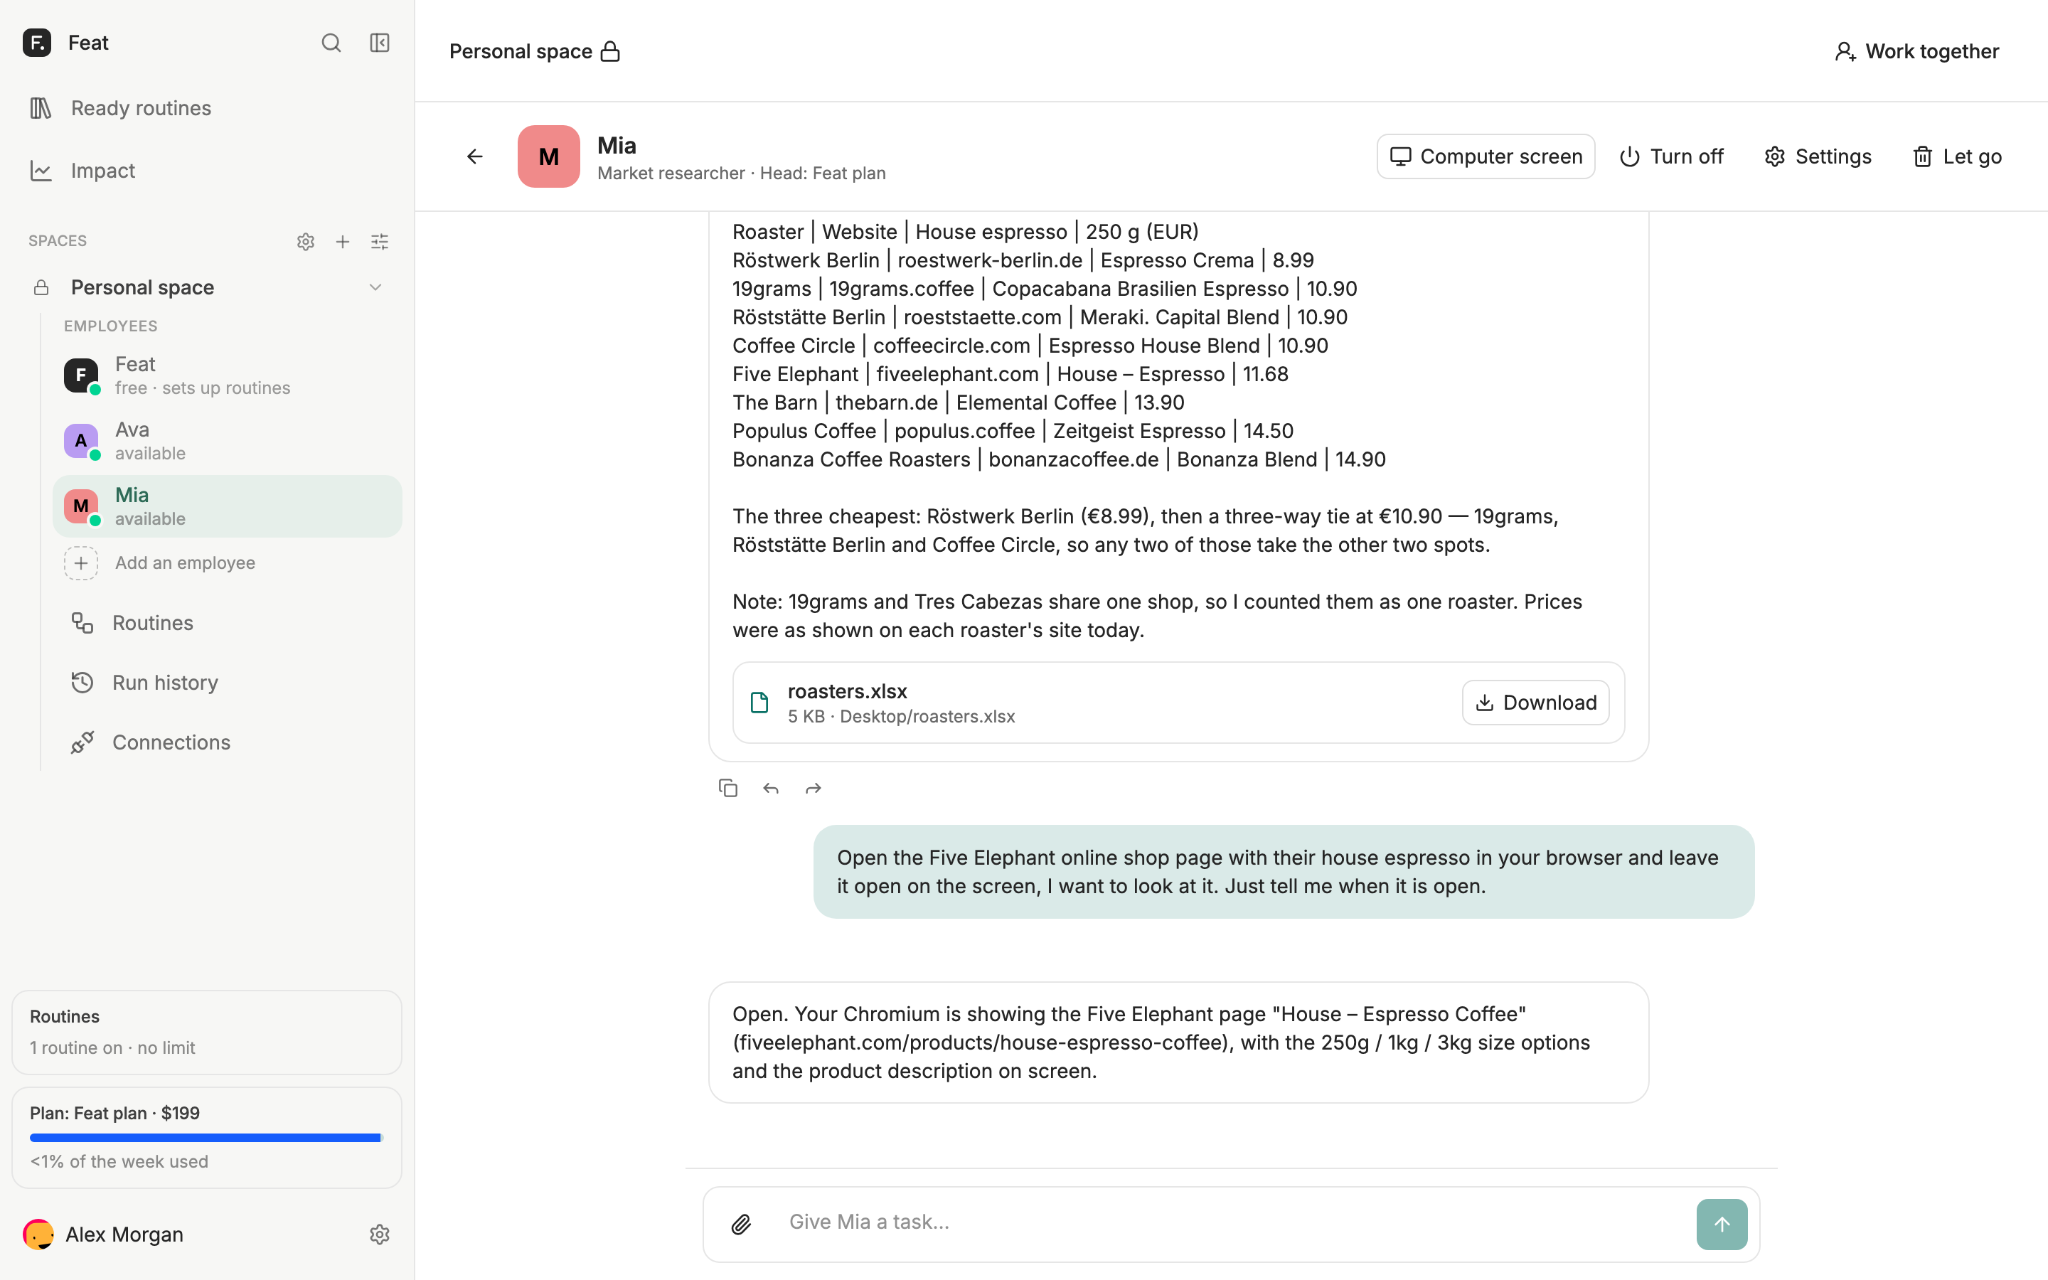The image size is (2048, 1280).
Task: Select the Mia employee in sidebar
Action: click(x=228, y=506)
